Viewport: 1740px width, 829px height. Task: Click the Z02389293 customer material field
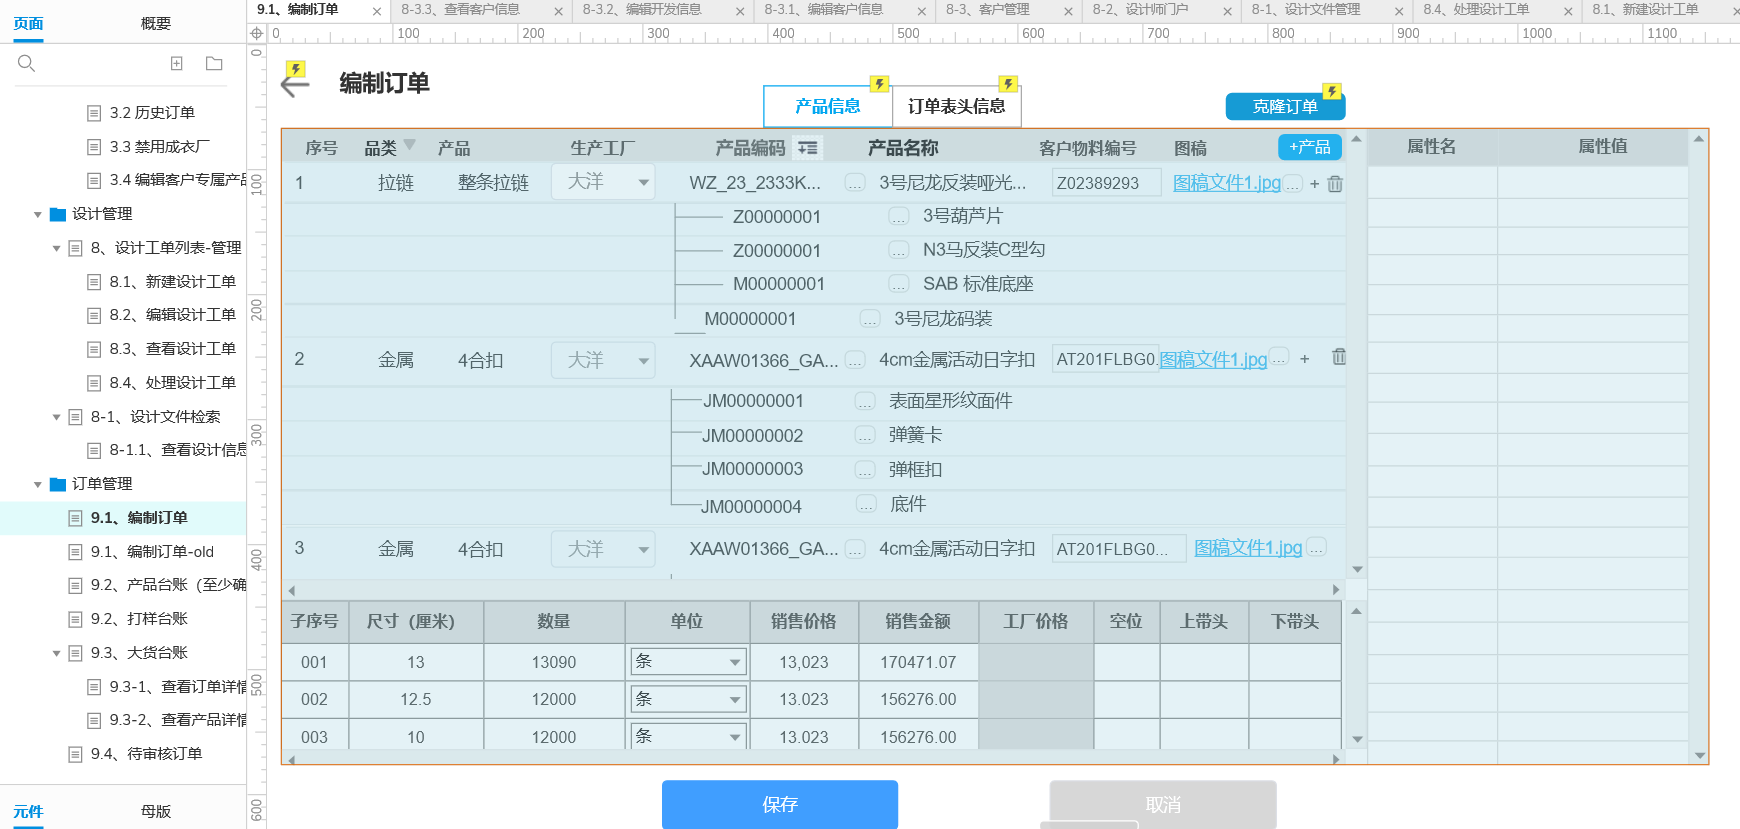1106,183
